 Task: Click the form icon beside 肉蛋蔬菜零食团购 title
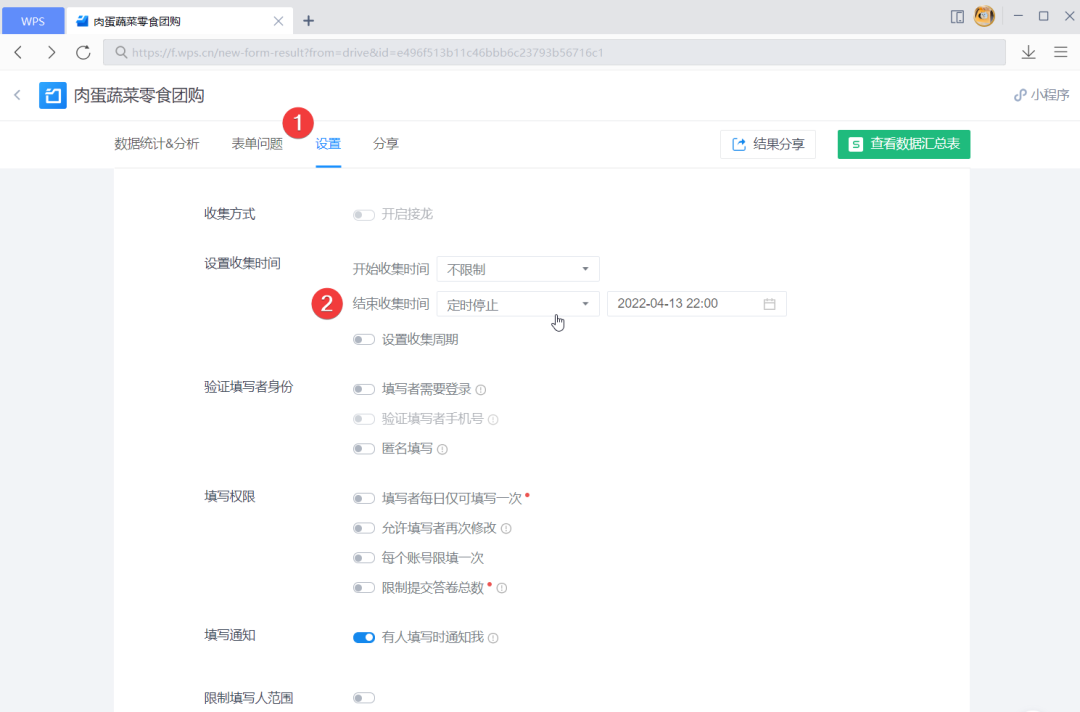[x=52, y=94]
